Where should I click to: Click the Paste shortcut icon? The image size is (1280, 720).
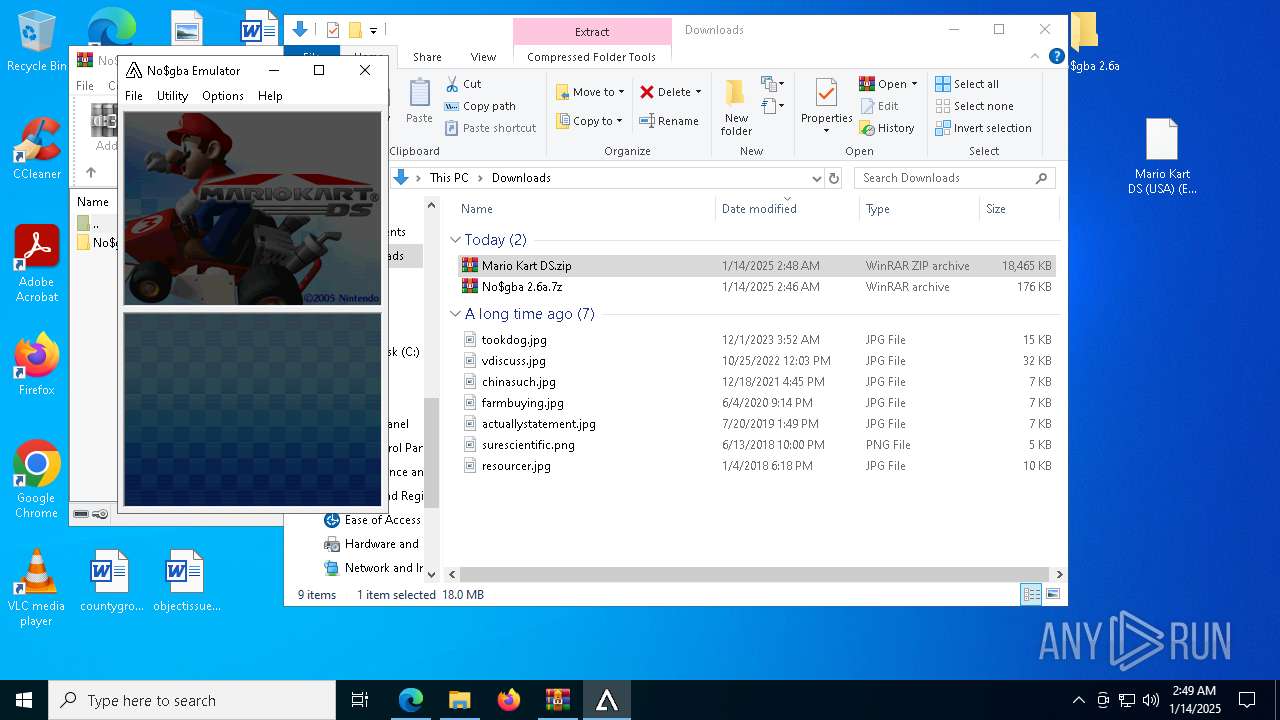452,128
